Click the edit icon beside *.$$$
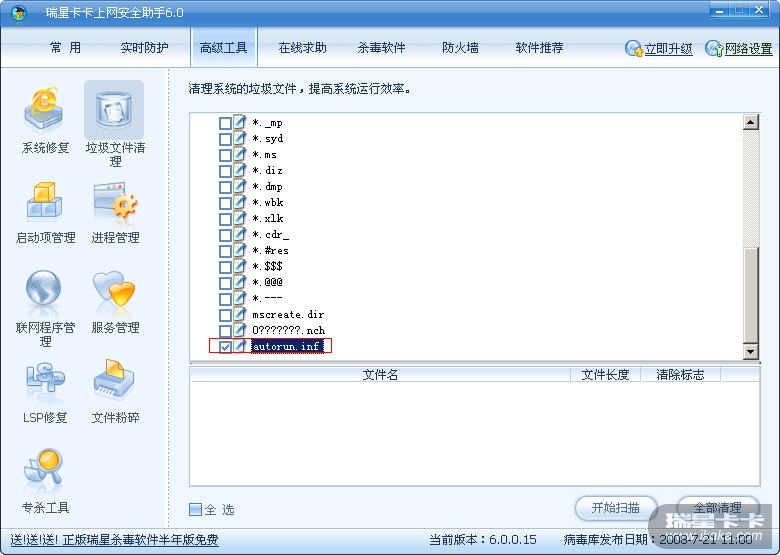The height and width of the screenshot is (555, 780). tap(239, 266)
